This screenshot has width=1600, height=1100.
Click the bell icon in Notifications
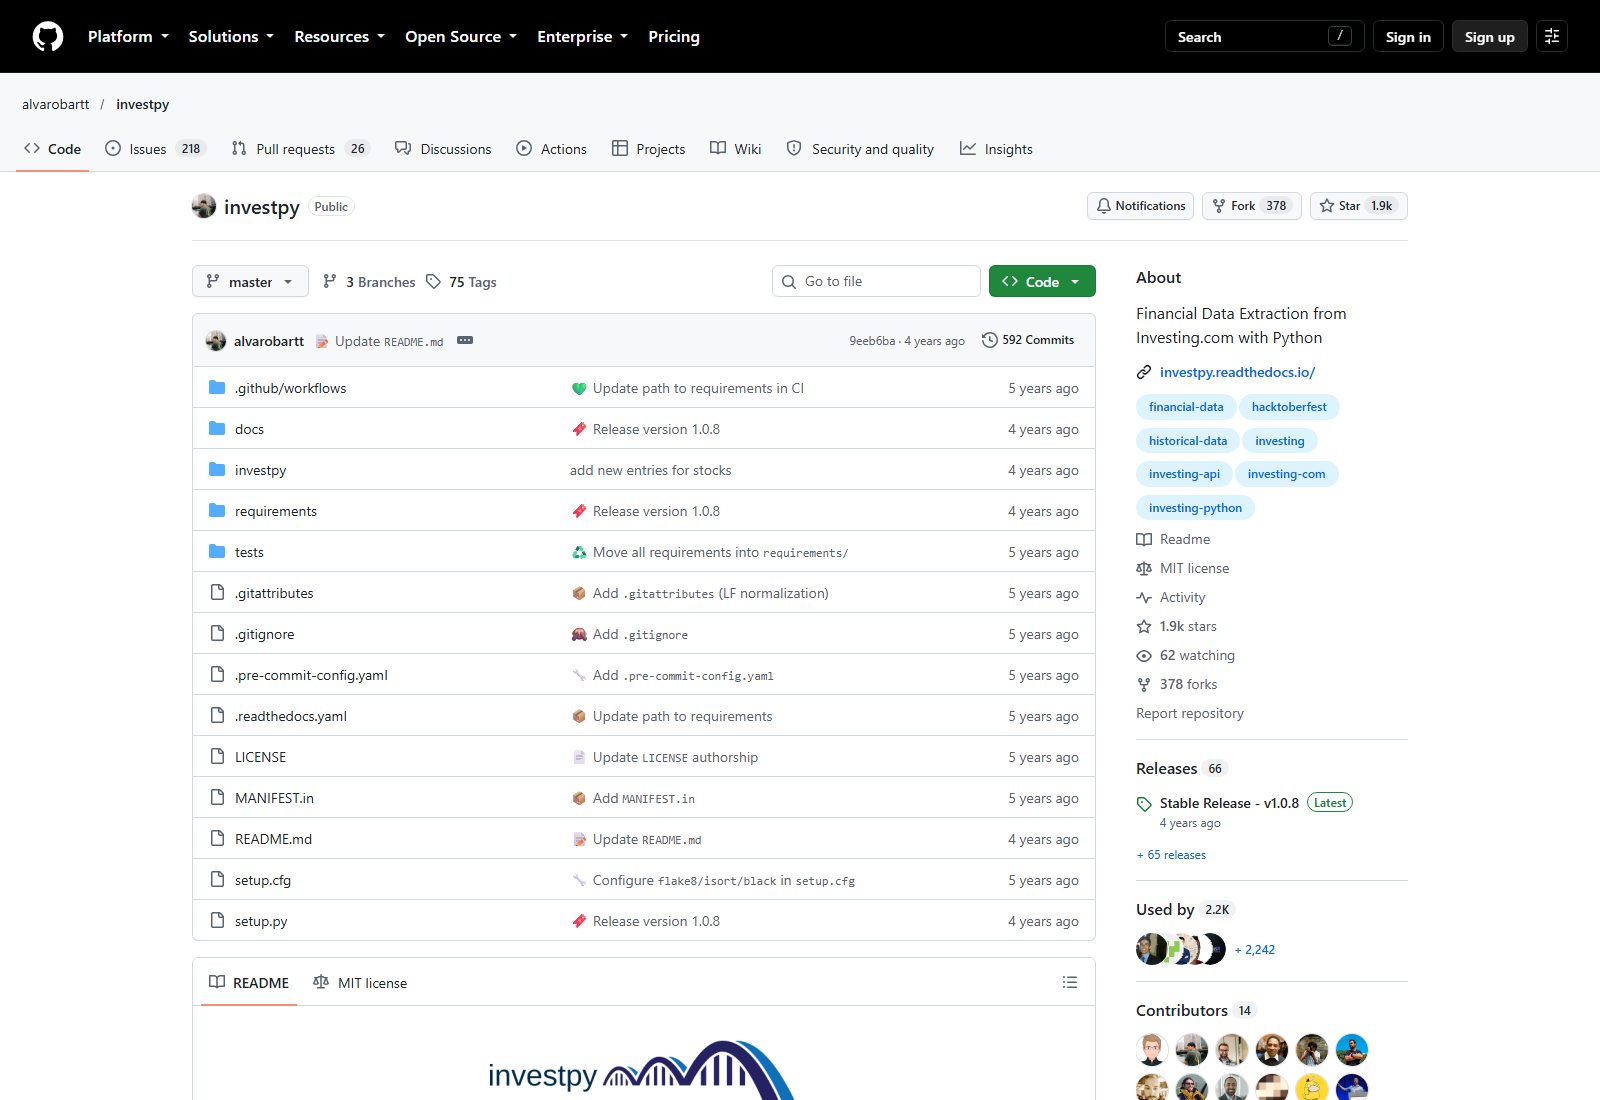pos(1104,206)
